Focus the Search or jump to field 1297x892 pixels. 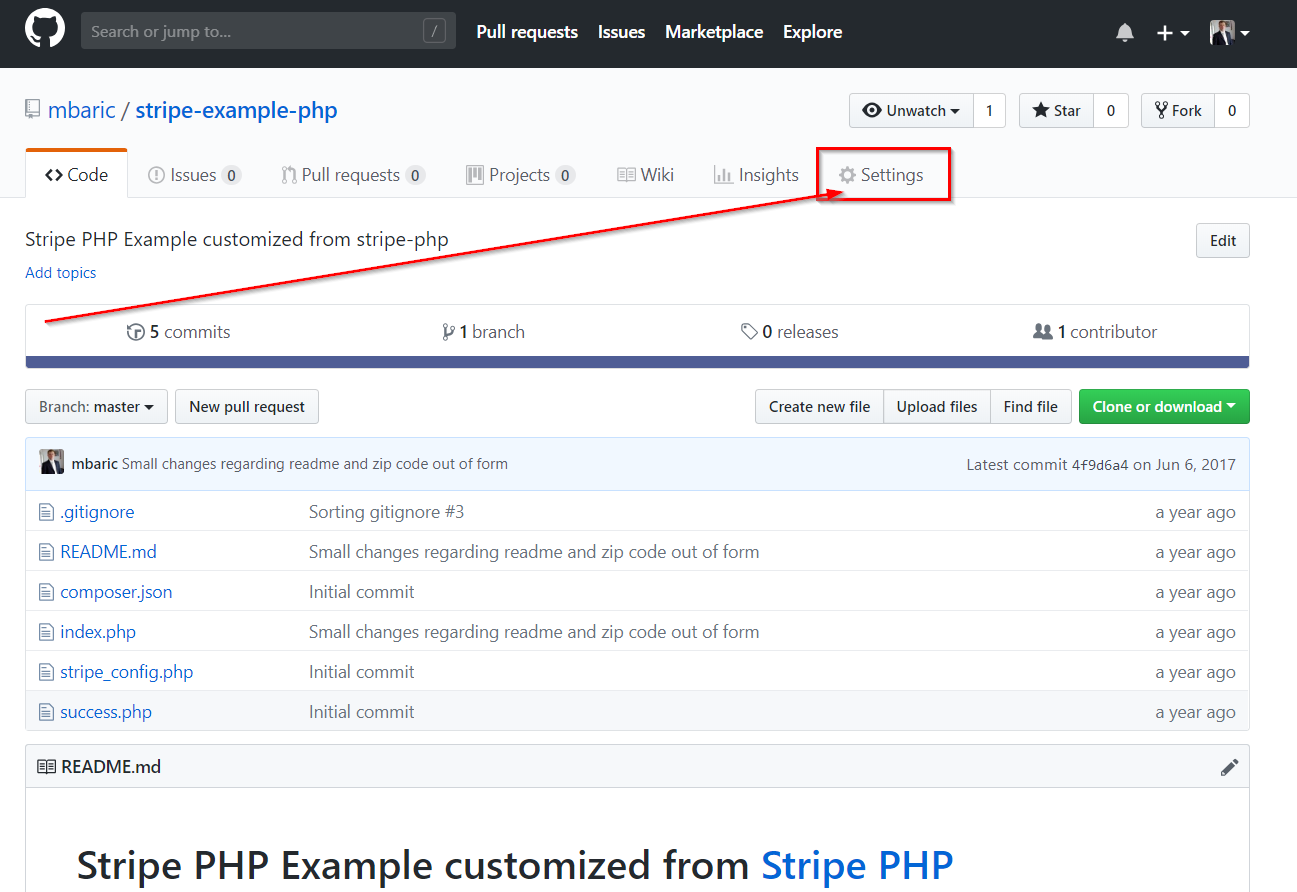tap(268, 31)
